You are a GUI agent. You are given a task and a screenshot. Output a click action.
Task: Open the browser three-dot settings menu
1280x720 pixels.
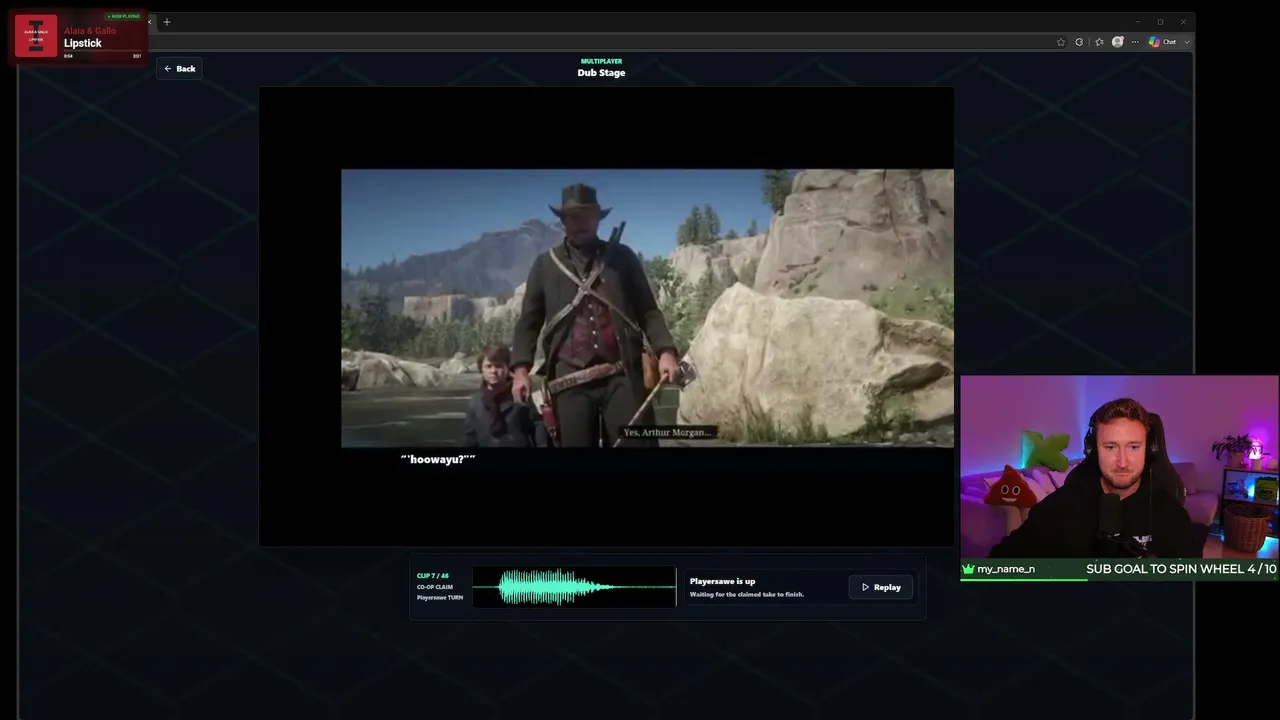pos(1135,42)
